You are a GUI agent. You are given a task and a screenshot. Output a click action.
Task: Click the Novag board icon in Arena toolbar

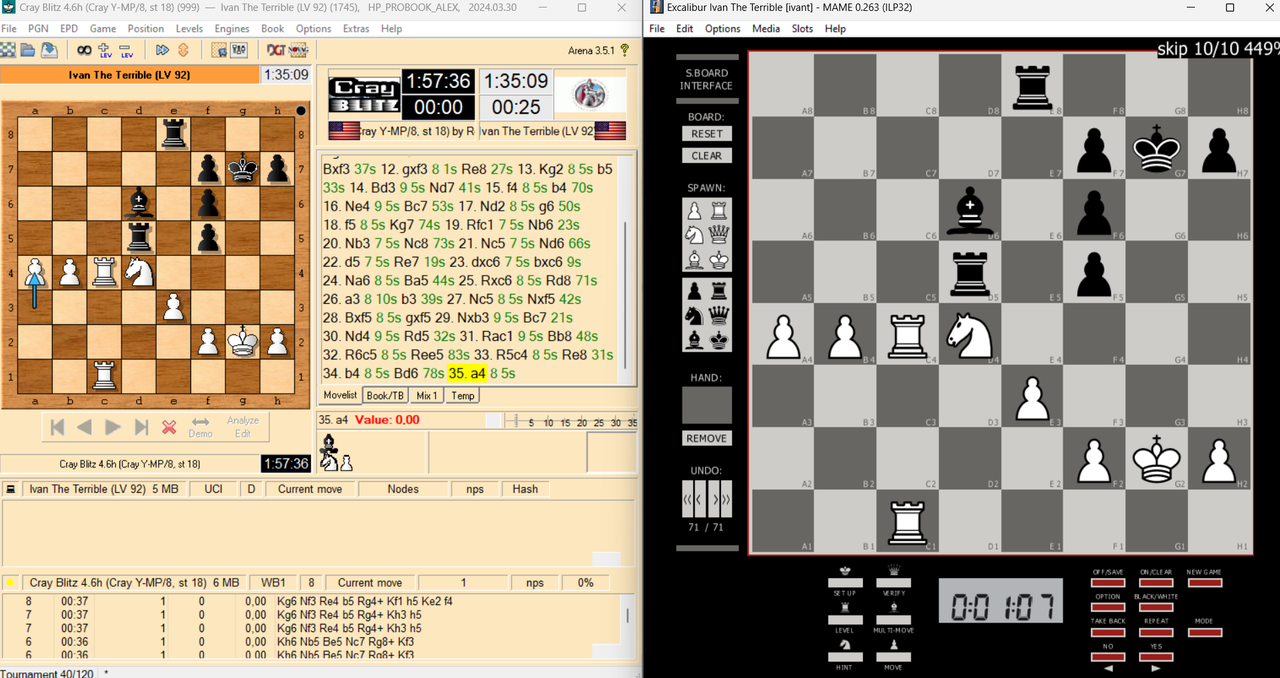pos(299,49)
